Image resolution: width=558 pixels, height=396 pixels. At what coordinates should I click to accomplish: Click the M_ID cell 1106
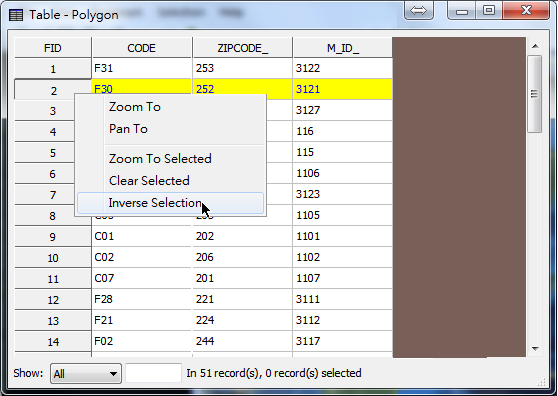click(x=343, y=173)
